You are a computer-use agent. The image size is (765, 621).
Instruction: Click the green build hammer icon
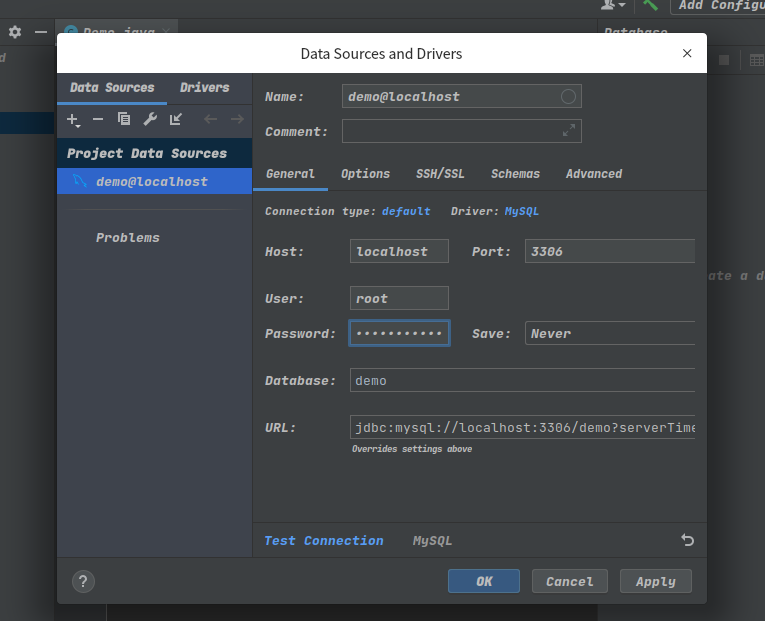pos(650,5)
